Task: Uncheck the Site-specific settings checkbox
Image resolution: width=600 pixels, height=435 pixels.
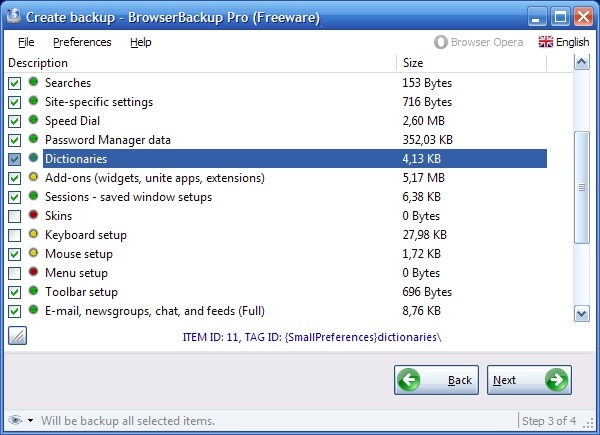Action: coord(15,102)
